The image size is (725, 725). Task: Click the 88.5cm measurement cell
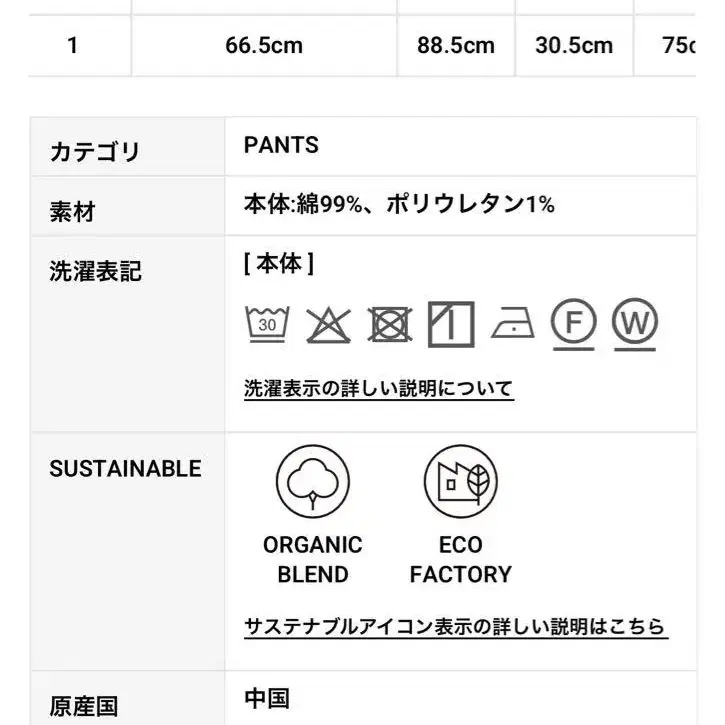(456, 45)
